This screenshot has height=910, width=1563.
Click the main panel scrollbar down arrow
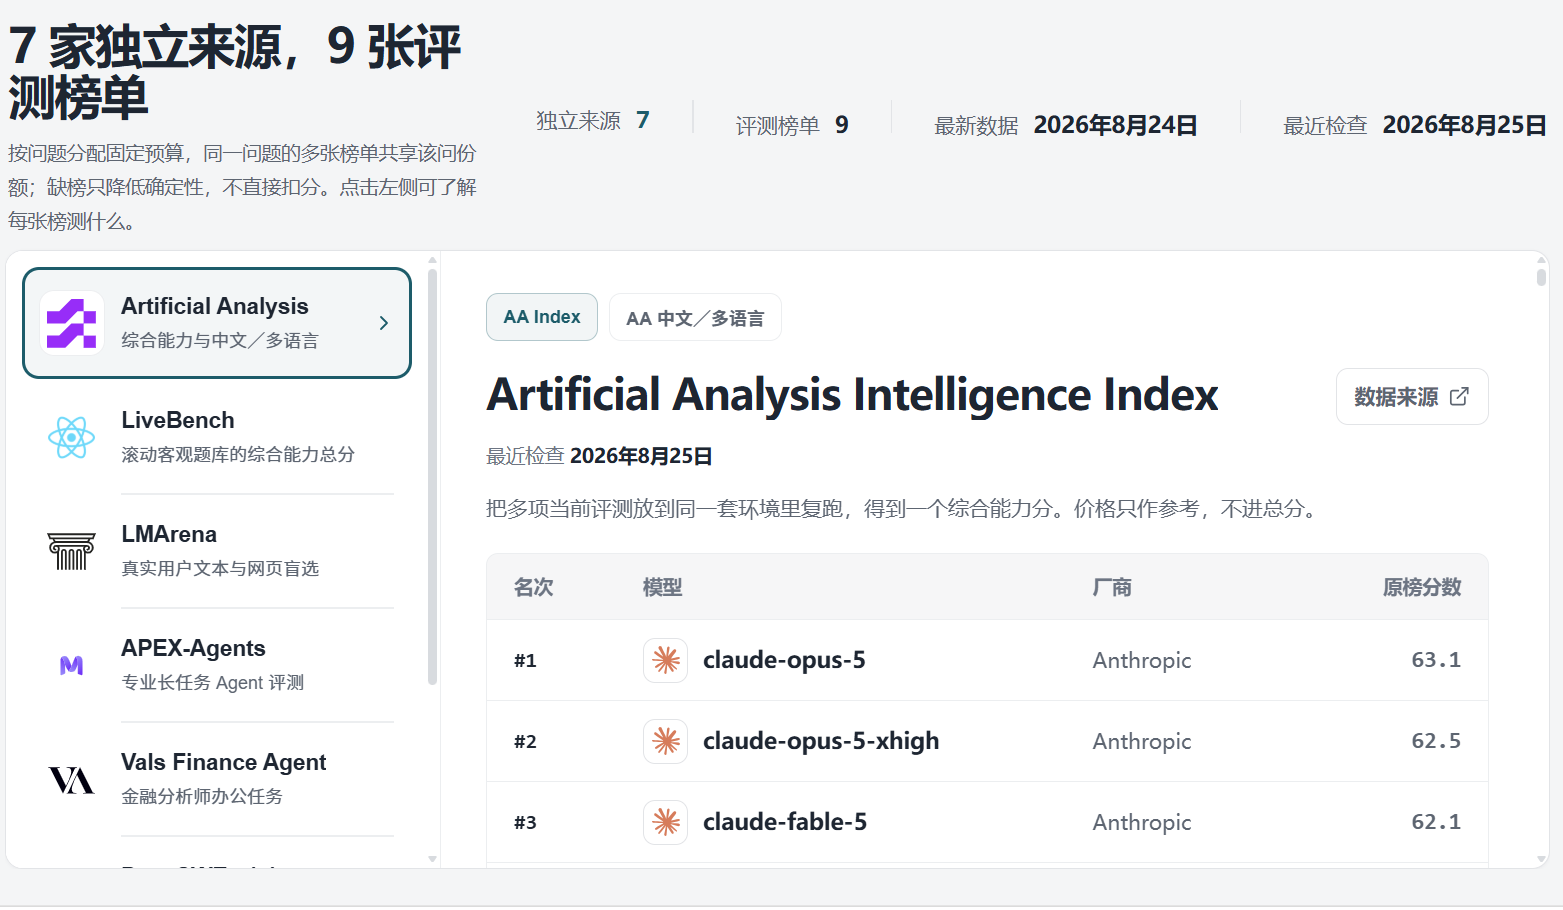point(1541,859)
